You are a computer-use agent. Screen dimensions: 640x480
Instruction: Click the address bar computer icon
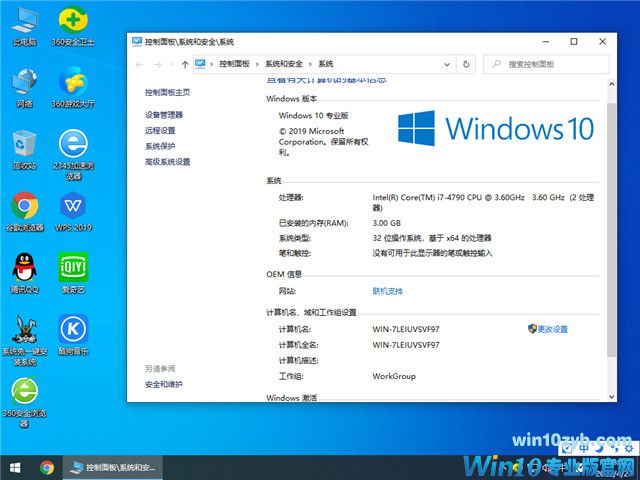pyautogui.click(x=200, y=64)
